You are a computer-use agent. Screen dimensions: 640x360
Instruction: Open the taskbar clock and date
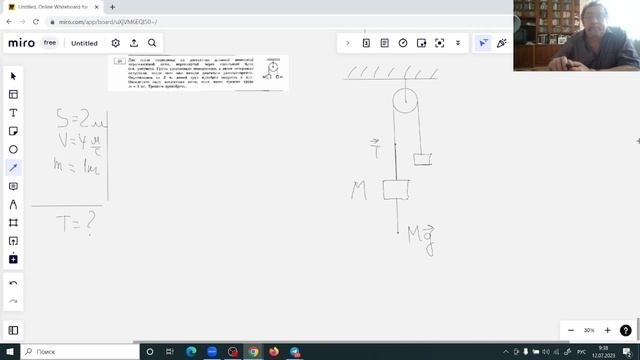603,351
